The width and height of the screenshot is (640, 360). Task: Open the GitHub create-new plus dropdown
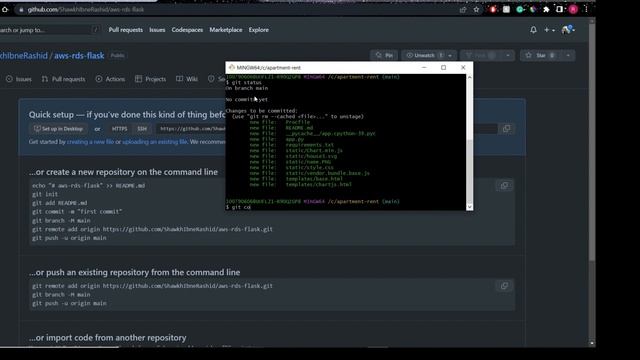point(549,30)
